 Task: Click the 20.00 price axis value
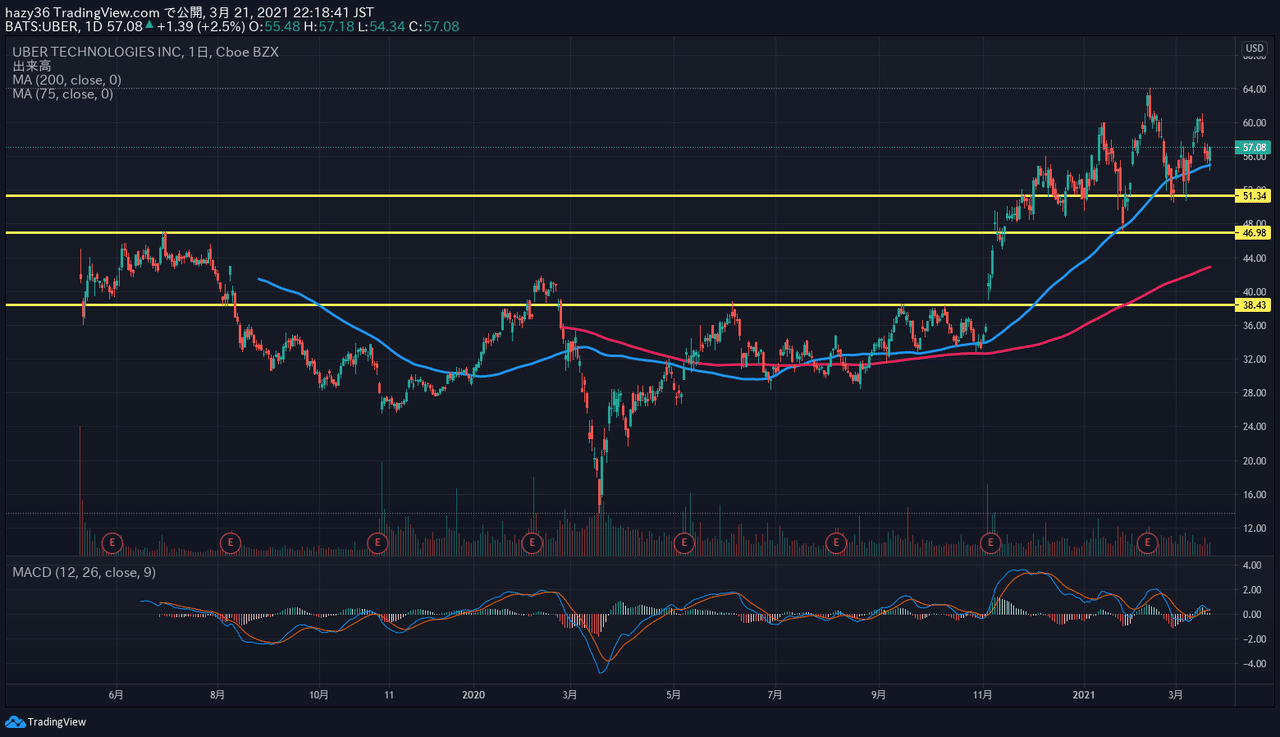point(1254,461)
